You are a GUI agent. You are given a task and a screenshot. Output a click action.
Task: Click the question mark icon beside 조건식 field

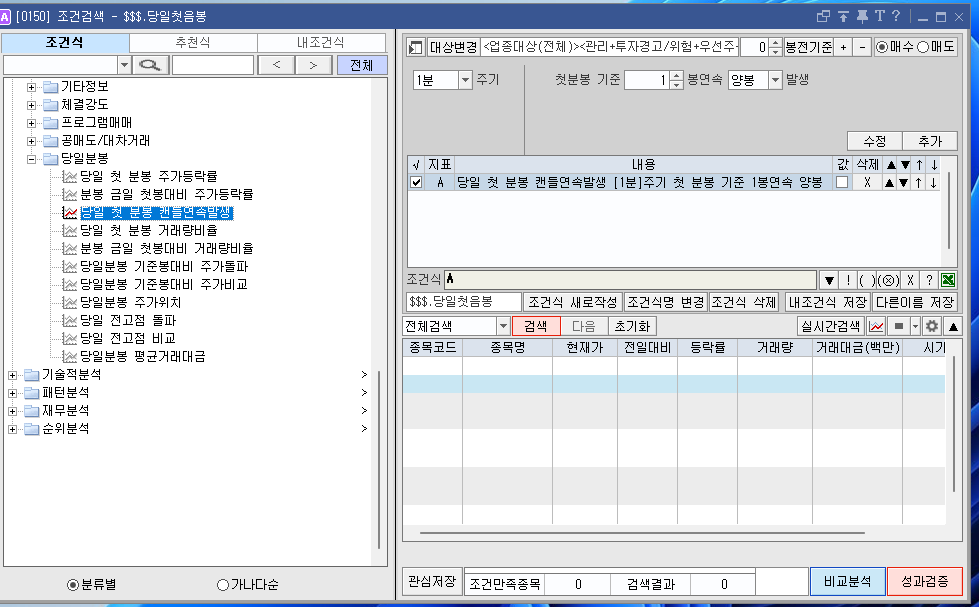(929, 280)
